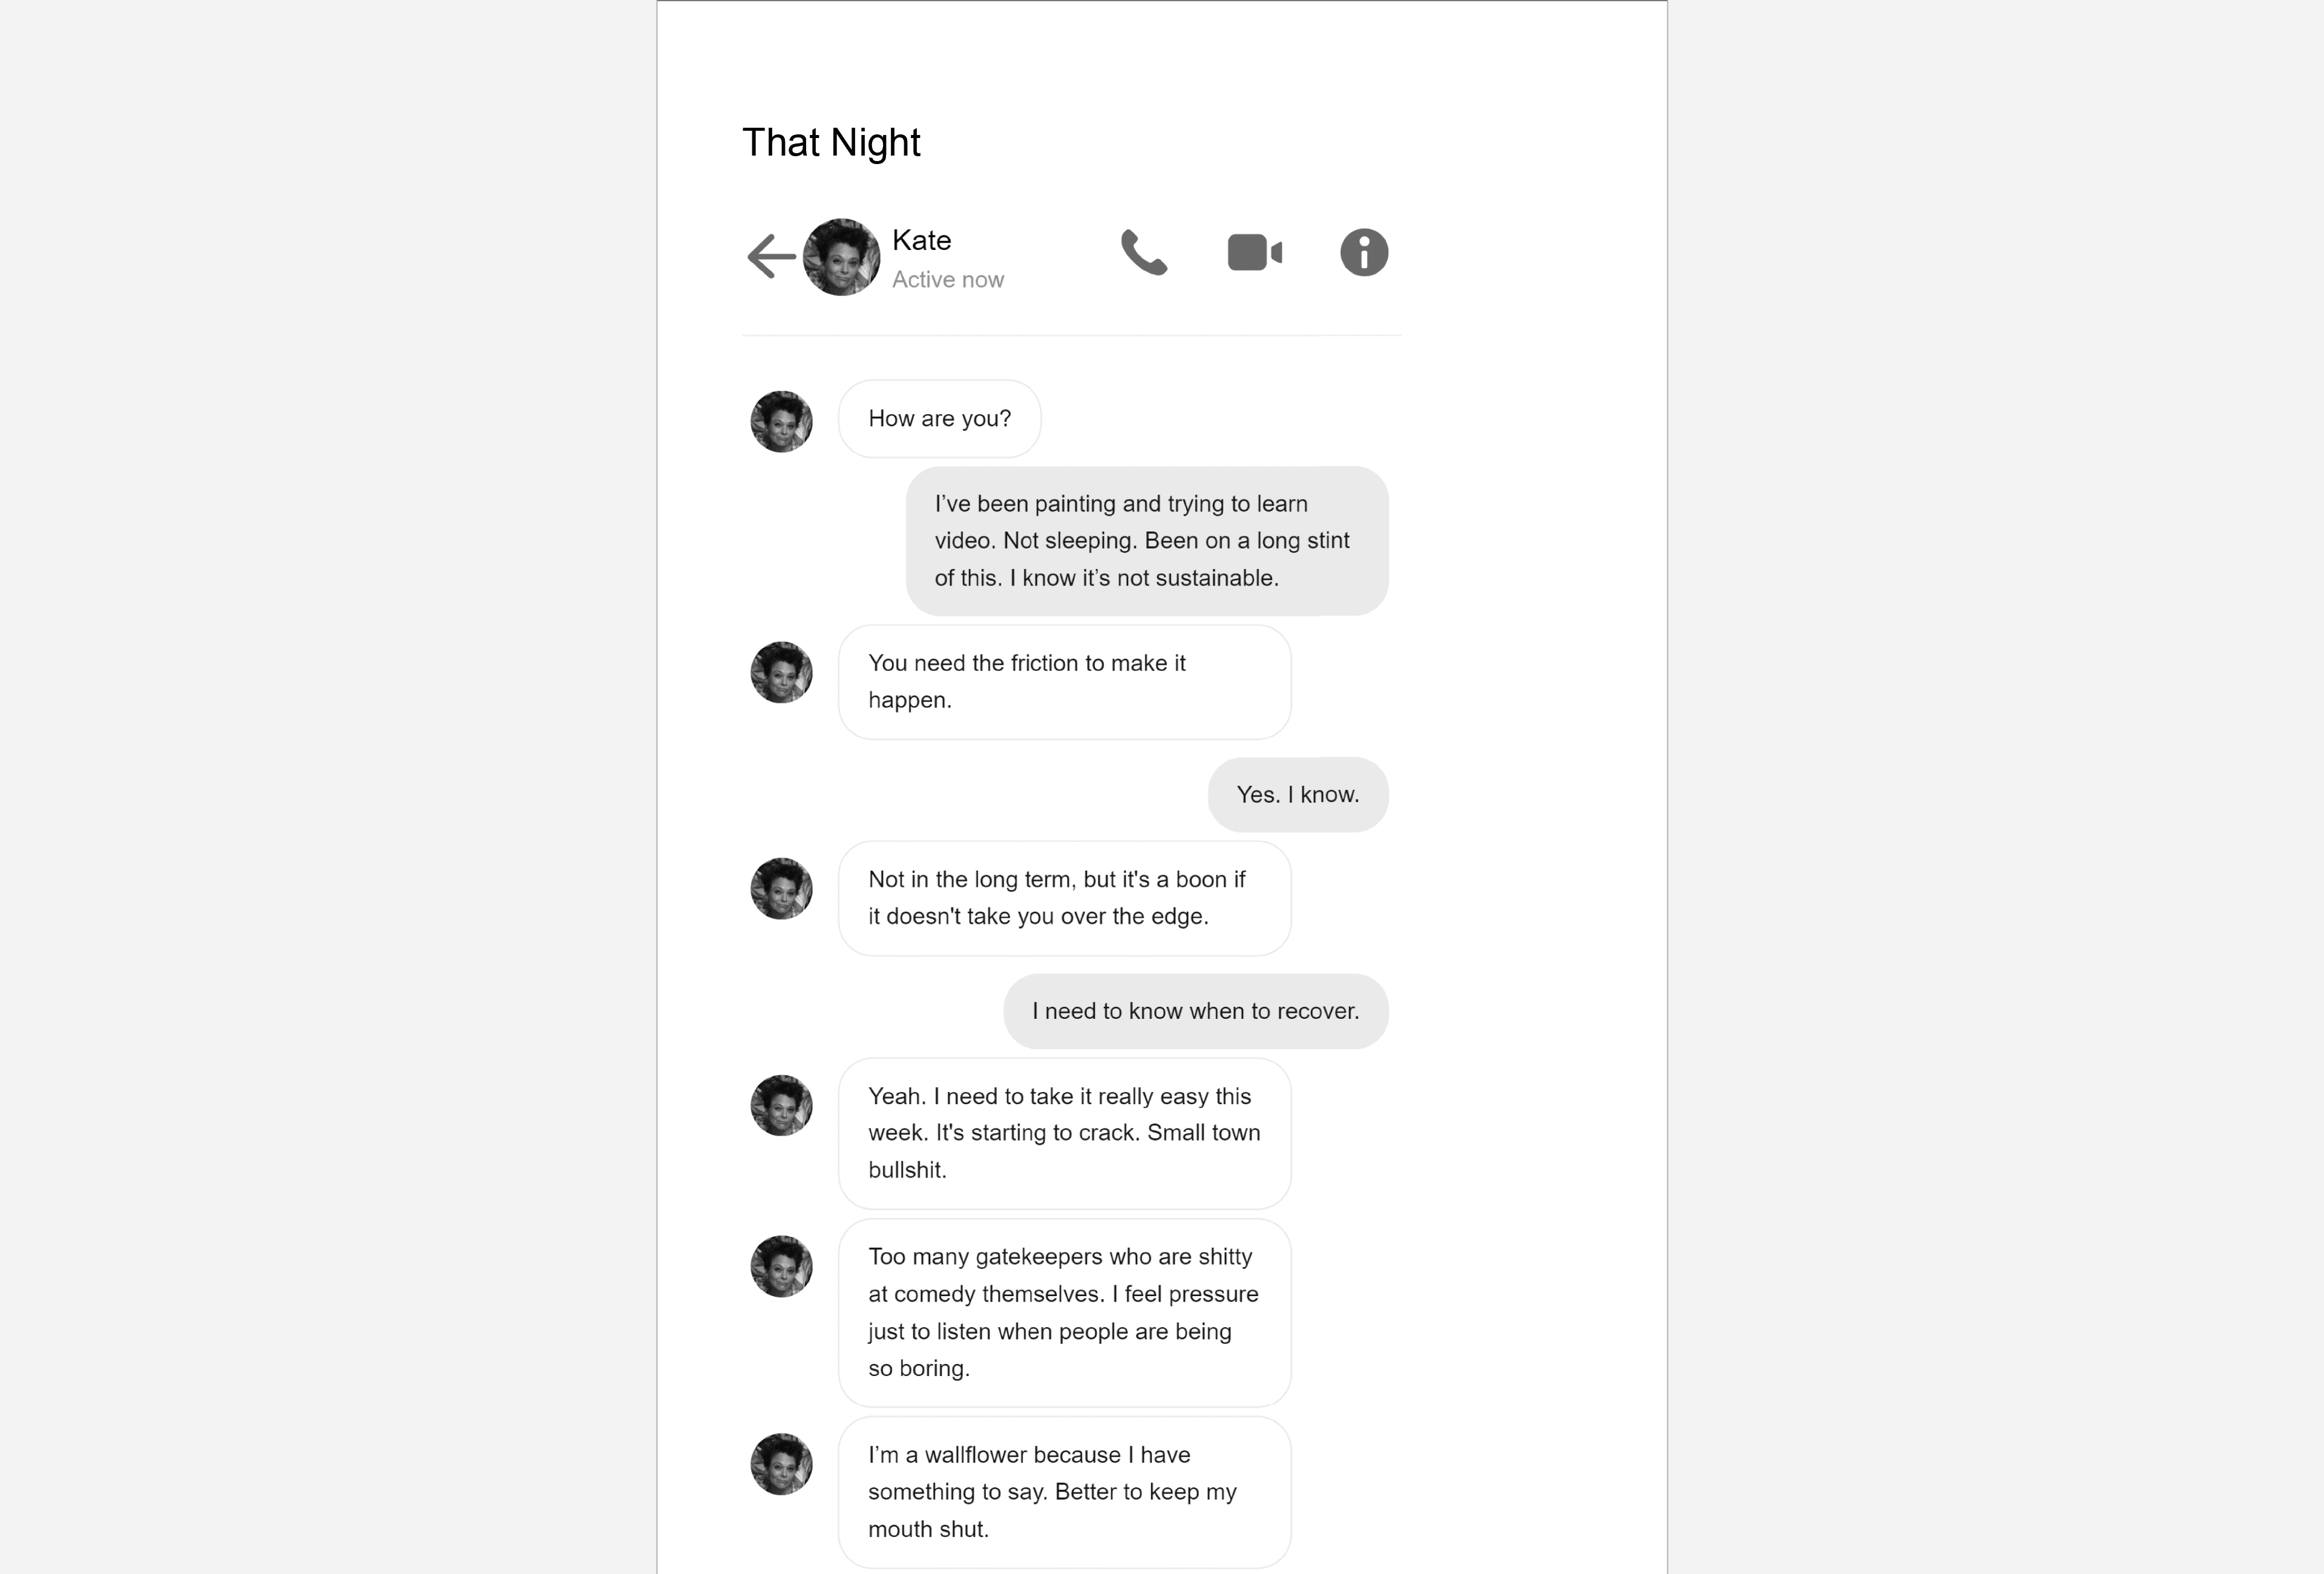Start a voice call with Kate
The image size is (2324, 1574).
1144,252
